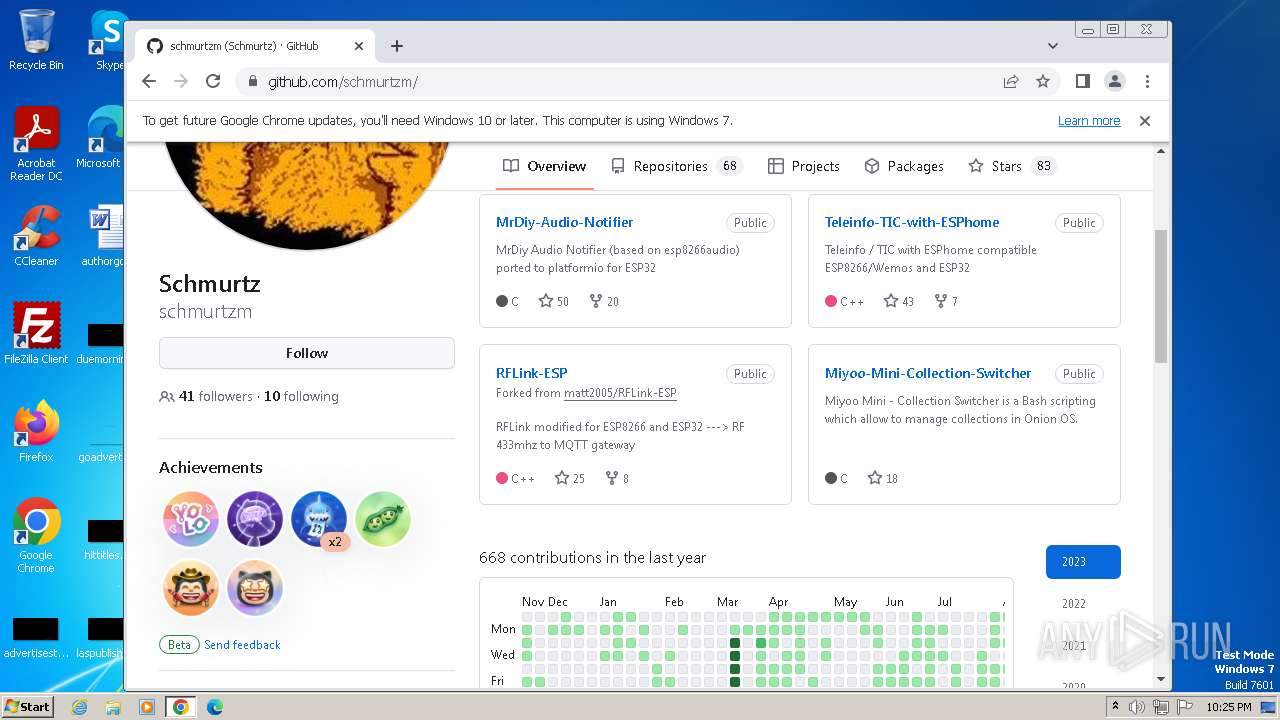View 20 forks of MrDiy-Audio-Notifier
Screen dimensions: 1280x720
coord(605,301)
